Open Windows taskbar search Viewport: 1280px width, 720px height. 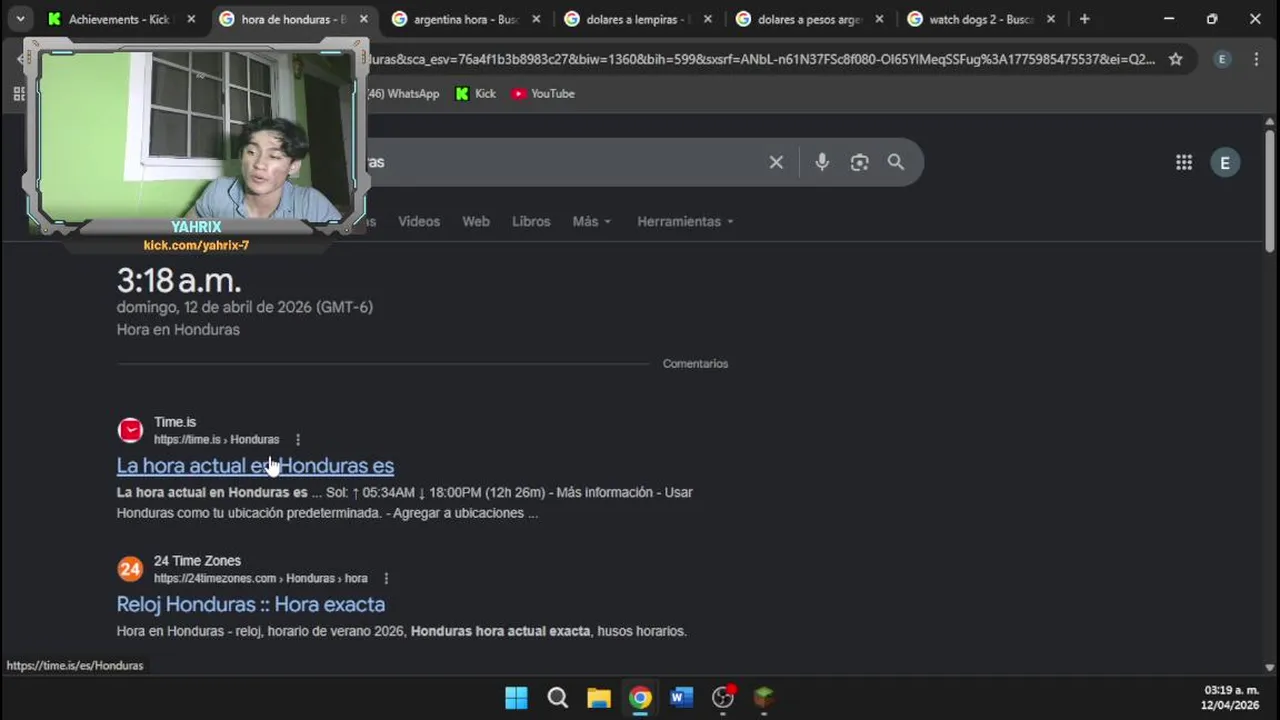pos(558,697)
